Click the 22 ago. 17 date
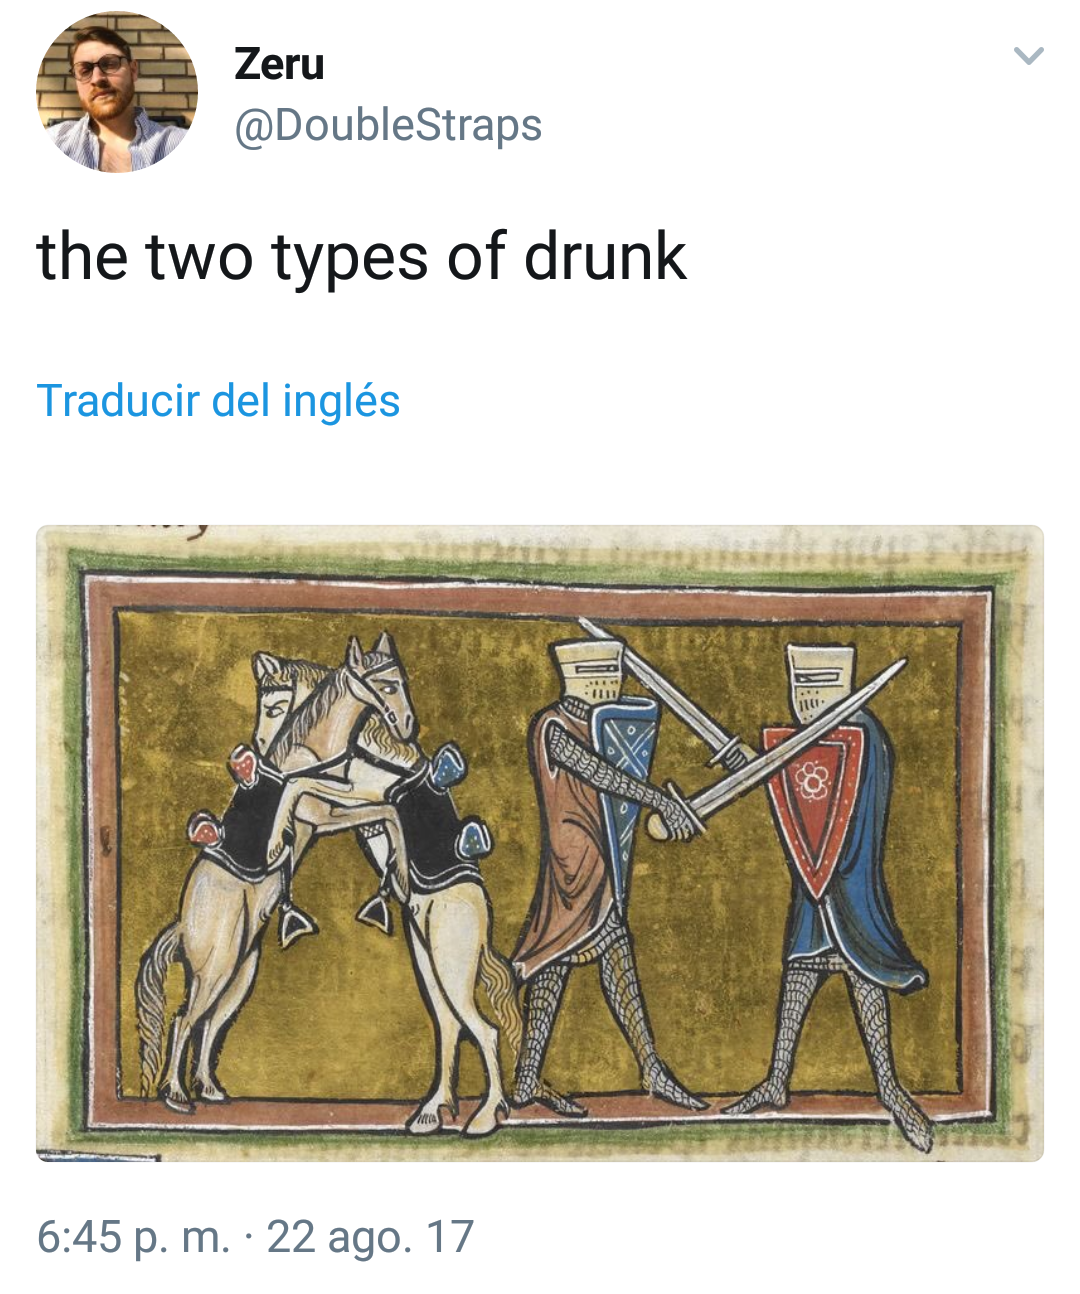 (x=370, y=1237)
